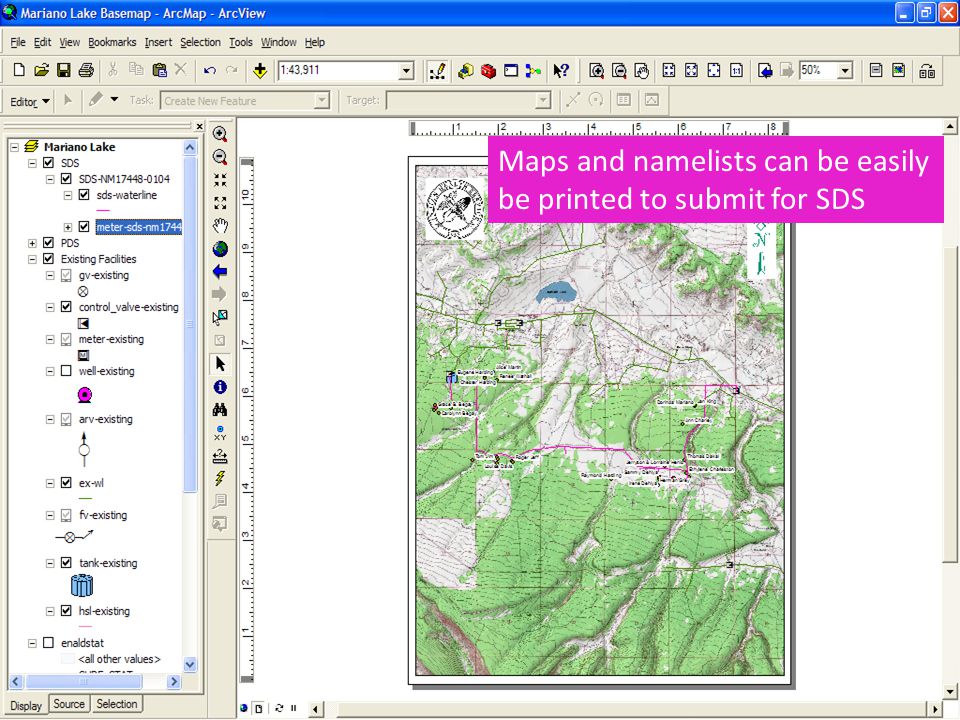The height and width of the screenshot is (720, 960).
Task: Click the sds-waterline magenta line symbol
Action: tap(103, 211)
